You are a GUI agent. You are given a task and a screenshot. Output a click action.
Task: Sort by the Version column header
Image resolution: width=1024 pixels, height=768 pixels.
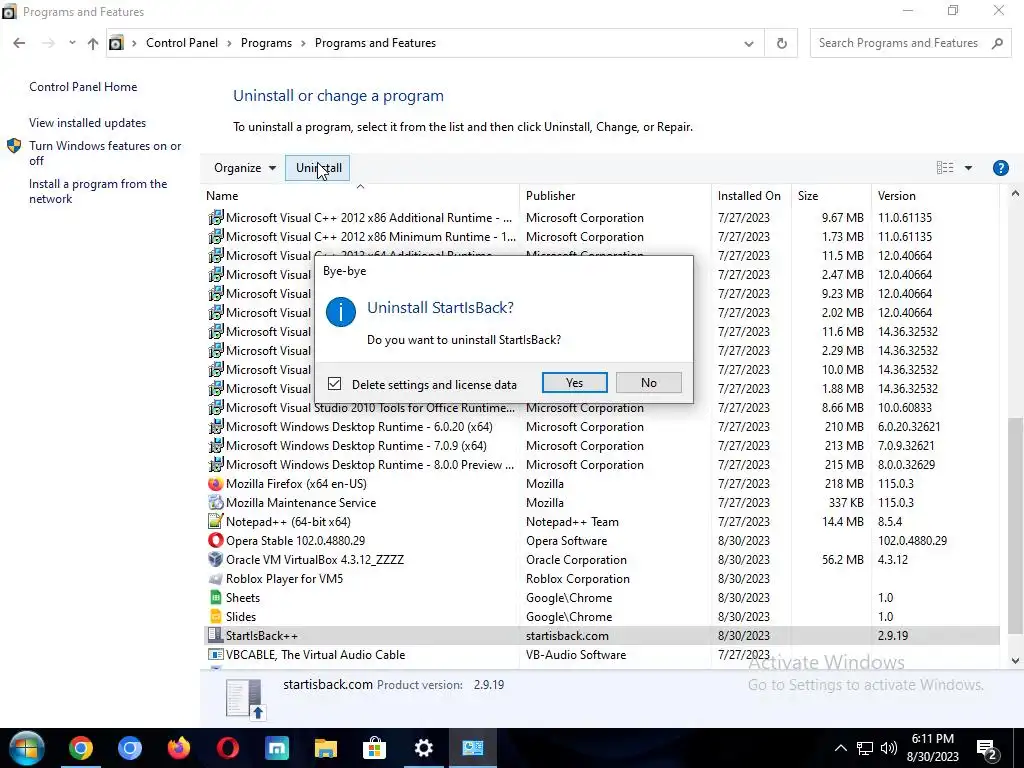935,196
